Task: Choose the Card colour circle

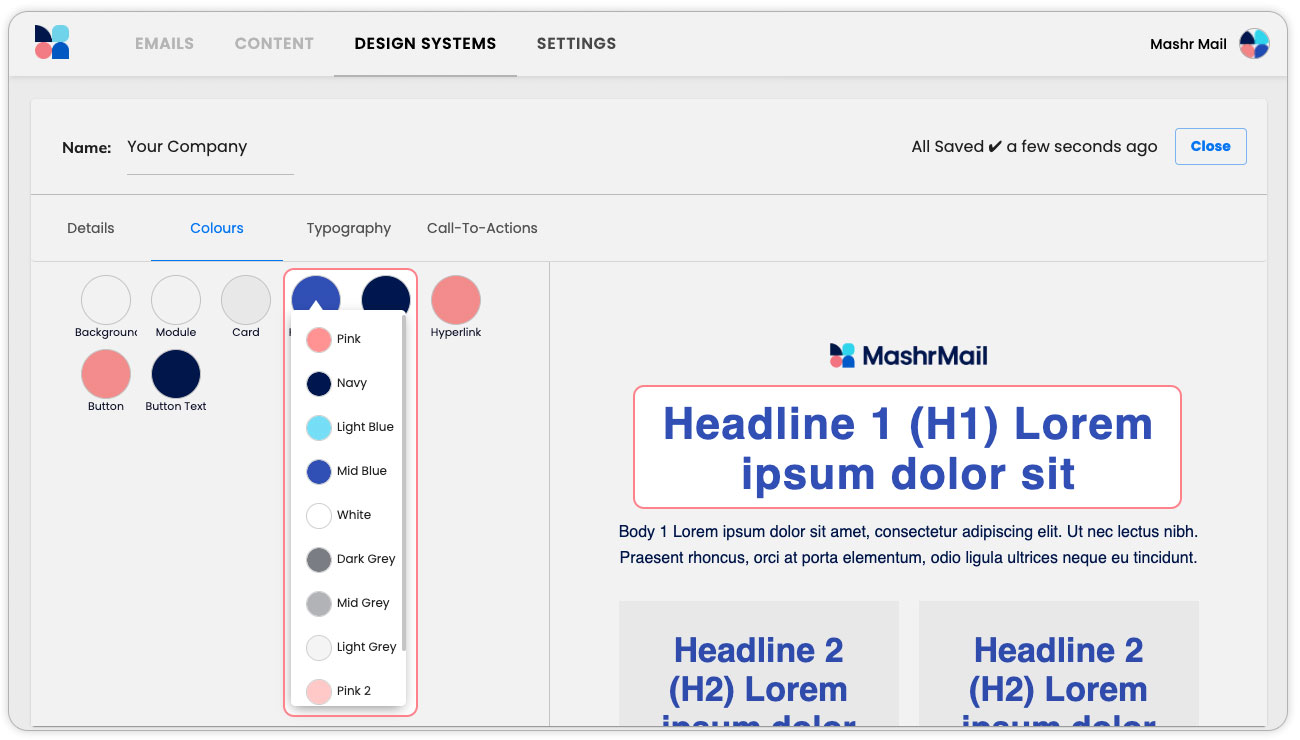Action: point(246,300)
